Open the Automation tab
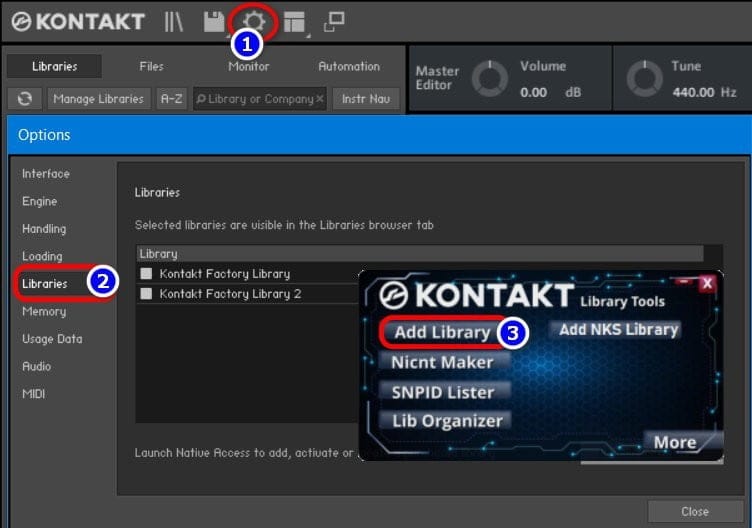Viewport: 752px width, 528px height. pyautogui.click(x=349, y=66)
